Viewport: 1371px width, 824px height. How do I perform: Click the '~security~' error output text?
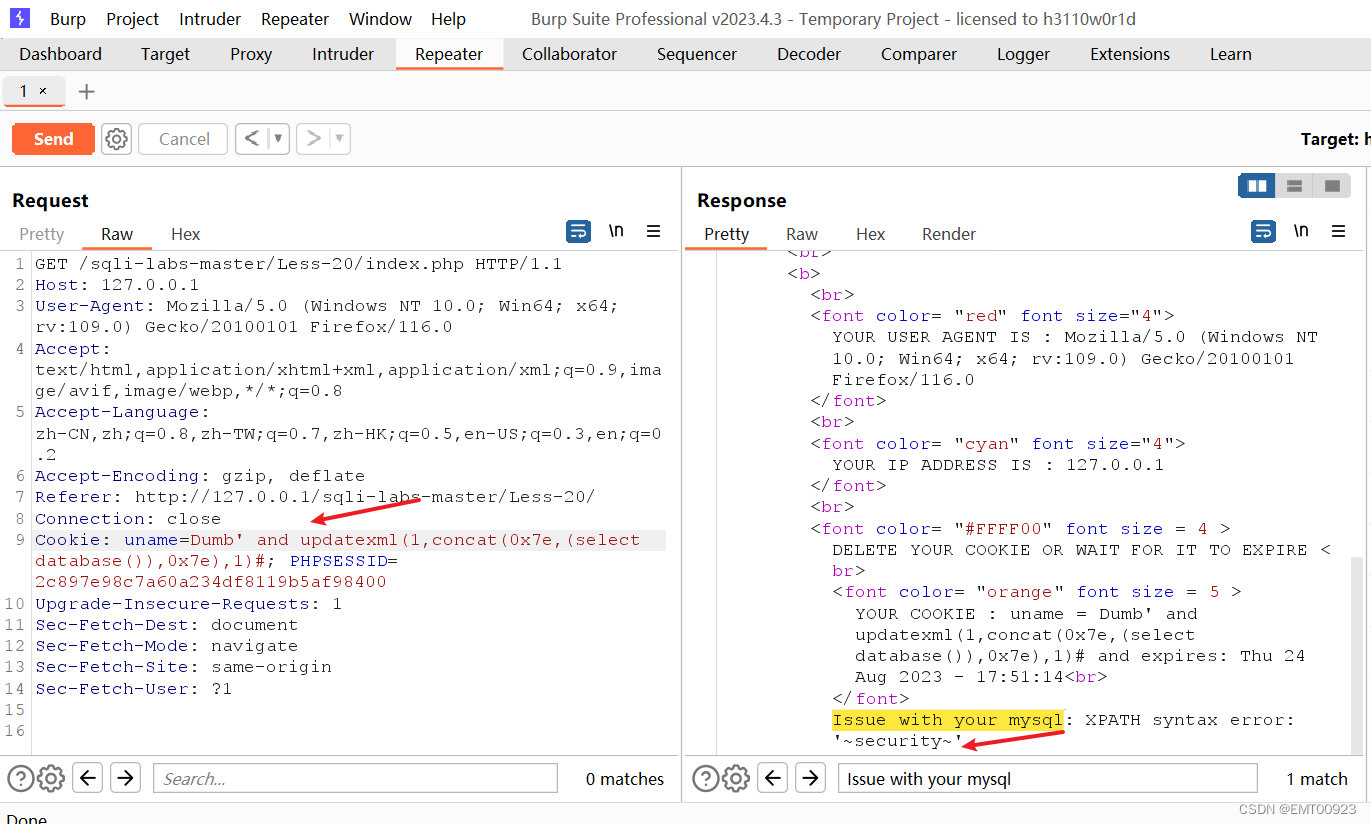(897, 742)
